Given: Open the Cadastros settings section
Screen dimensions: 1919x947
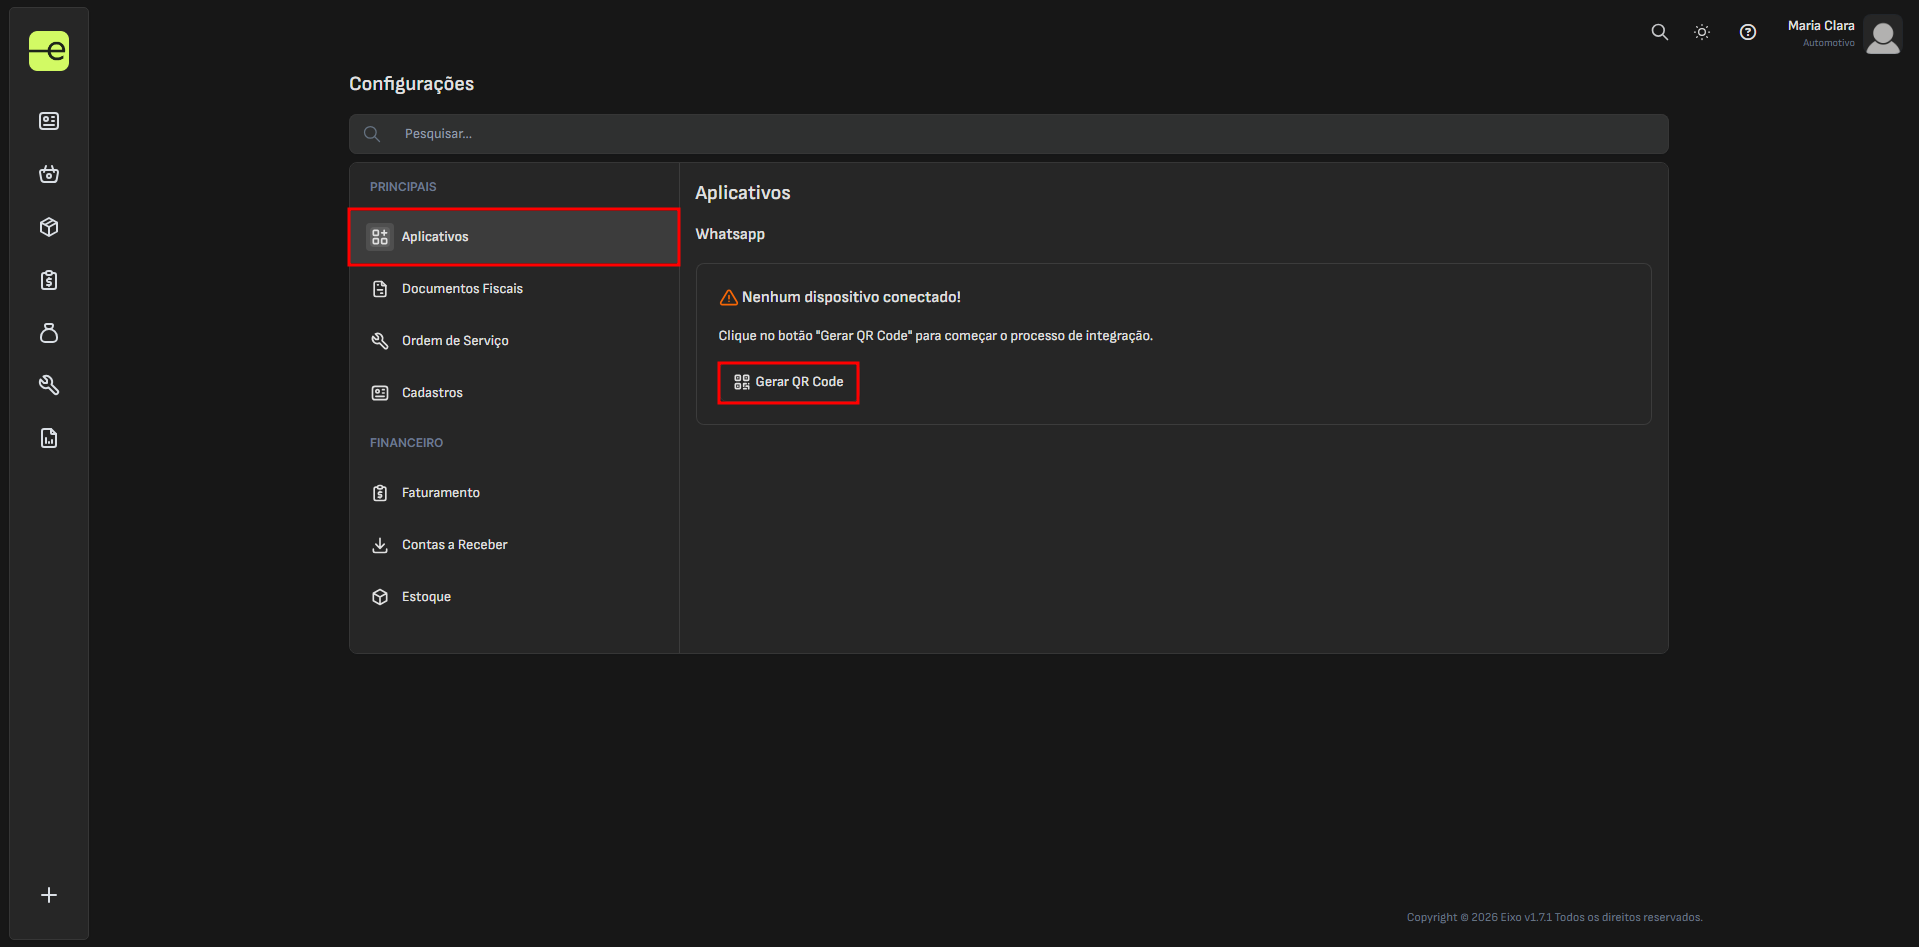Looking at the screenshot, I should 432,393.
